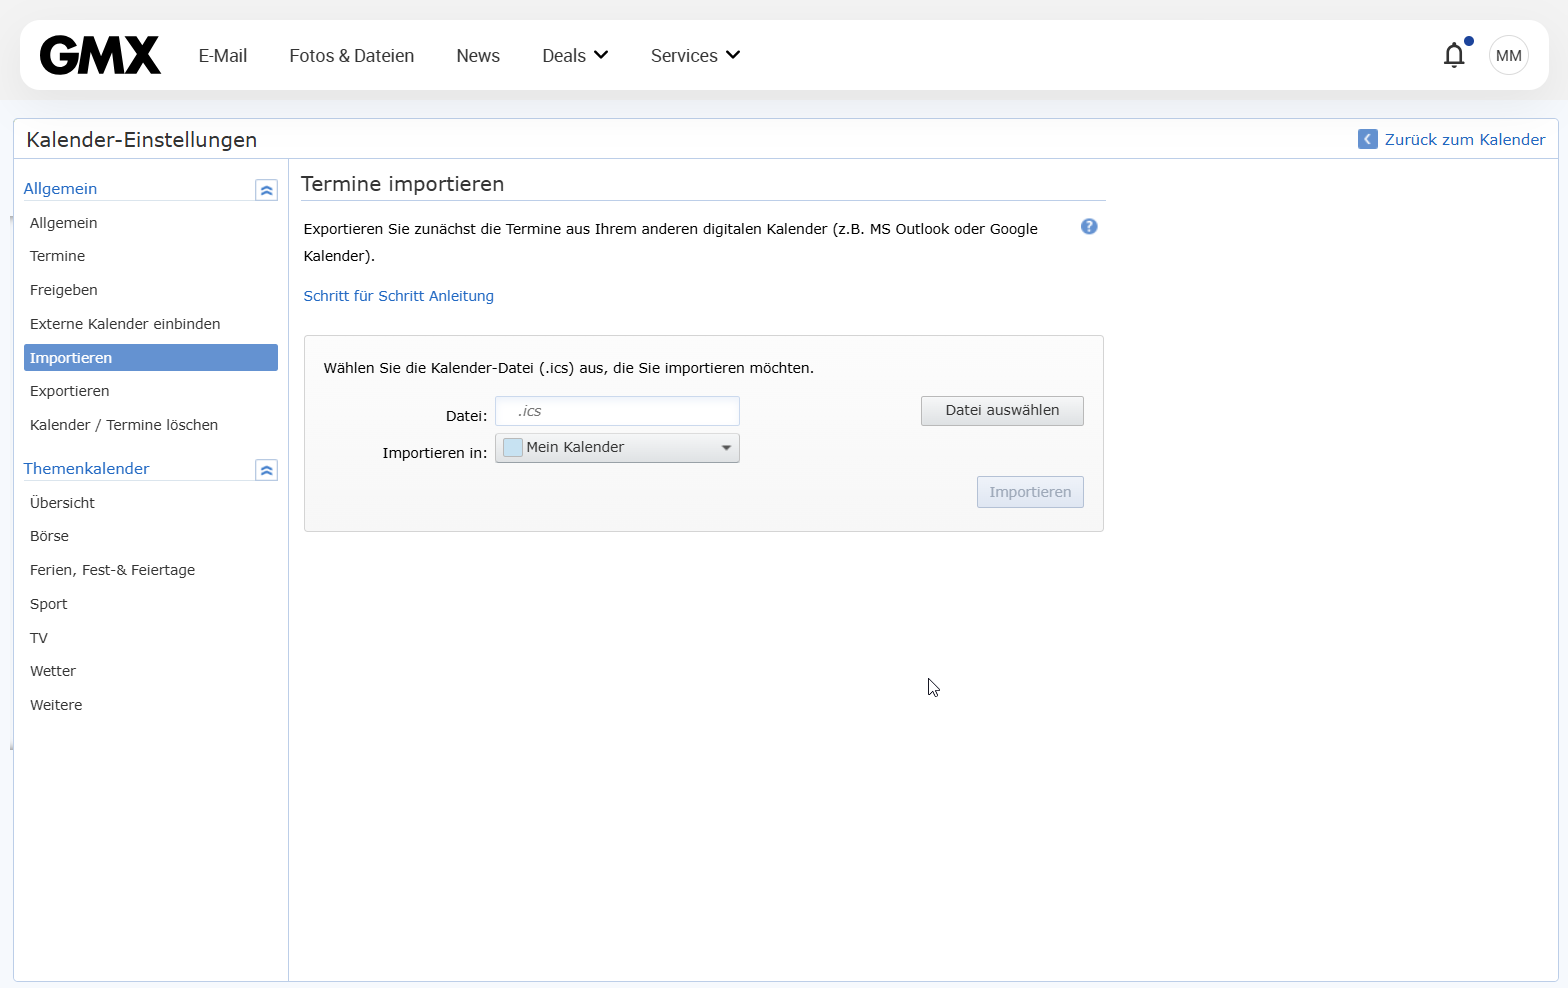This screenshot has width=1568, height=988.
Task: Open the Schritt für Schritt Anleitung link
Action: (x=398, y=296)
